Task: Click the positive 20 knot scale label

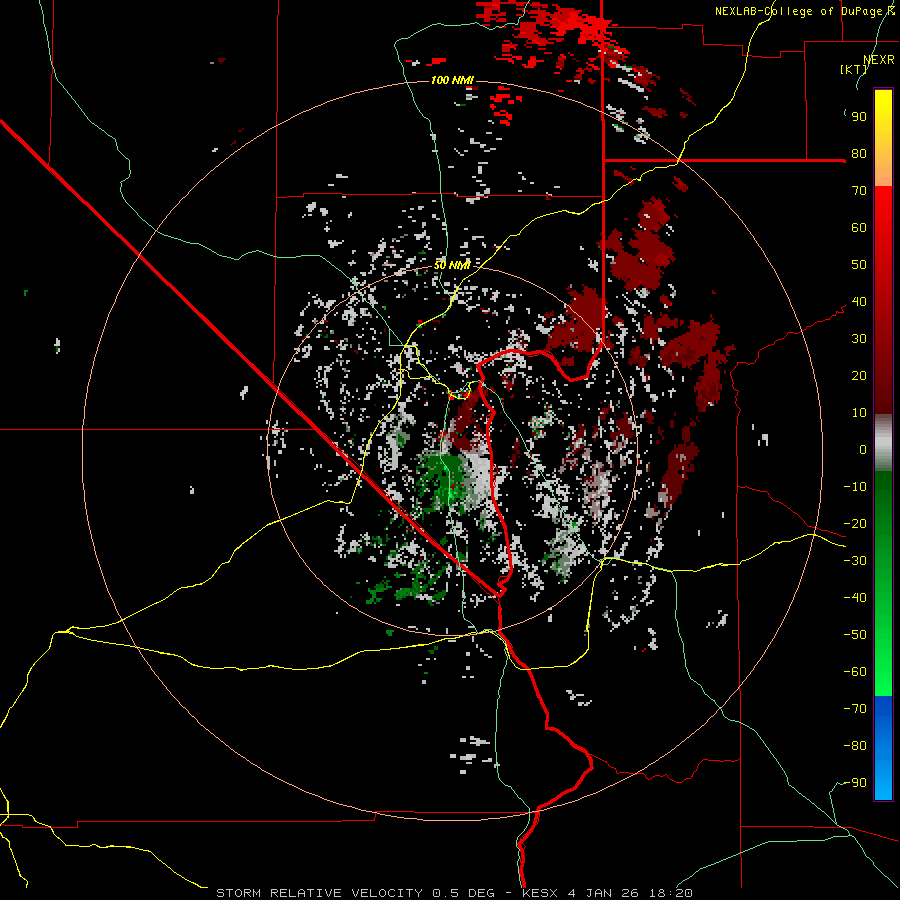Action: coord(859,376)
